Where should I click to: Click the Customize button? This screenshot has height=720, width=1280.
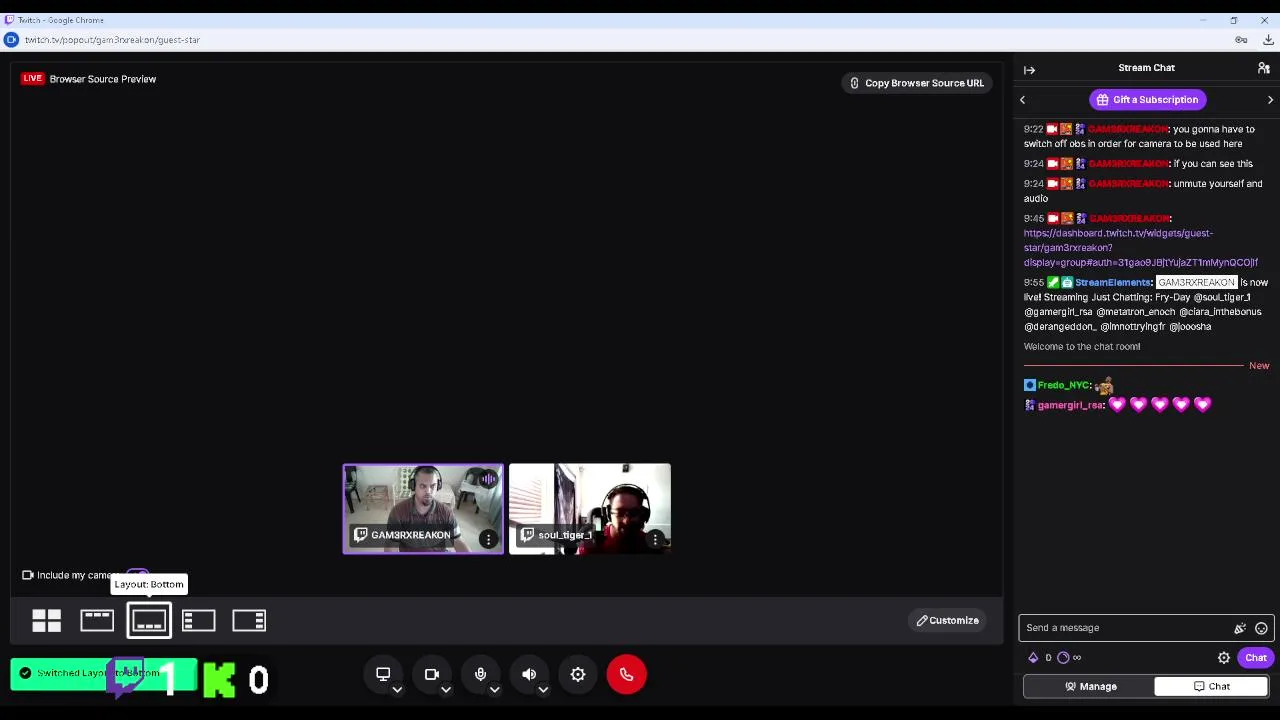pos(947,620)
